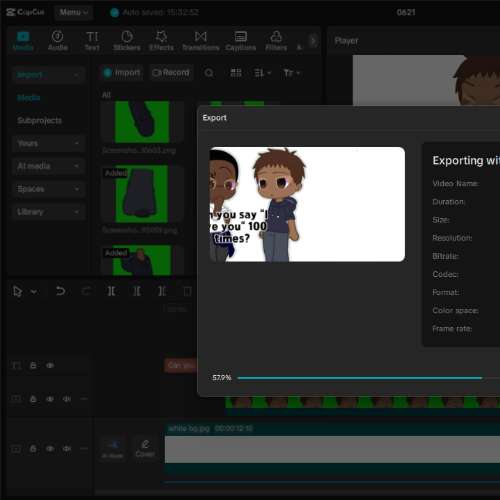
Task: Click the search media icon
Action: [x=209, y=73]
